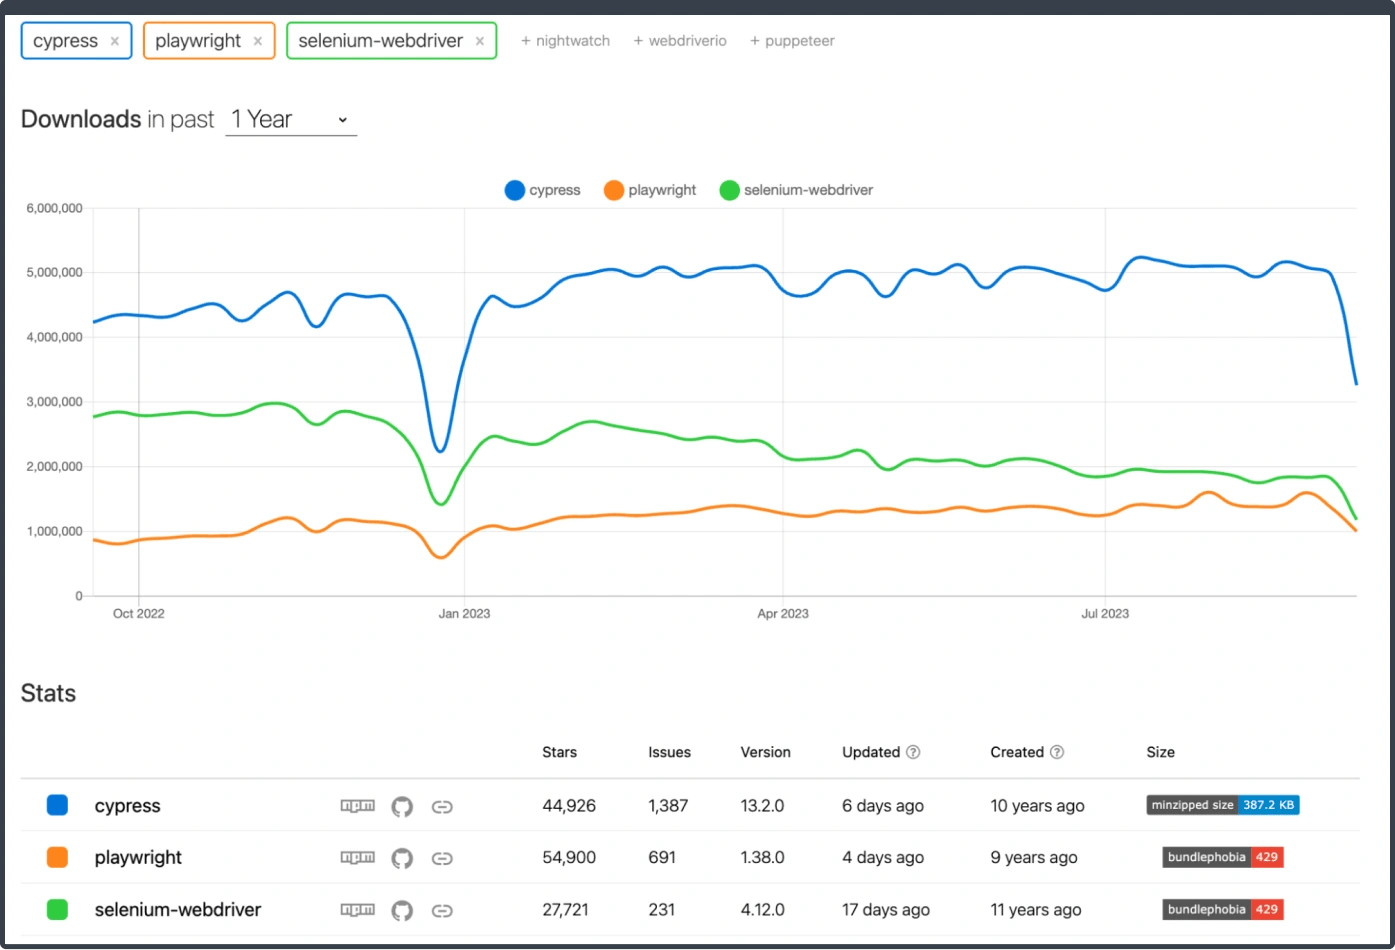Screen dimensions: 1395x950
Task: Select the cypress tag label at top
Action: point(65,41)
